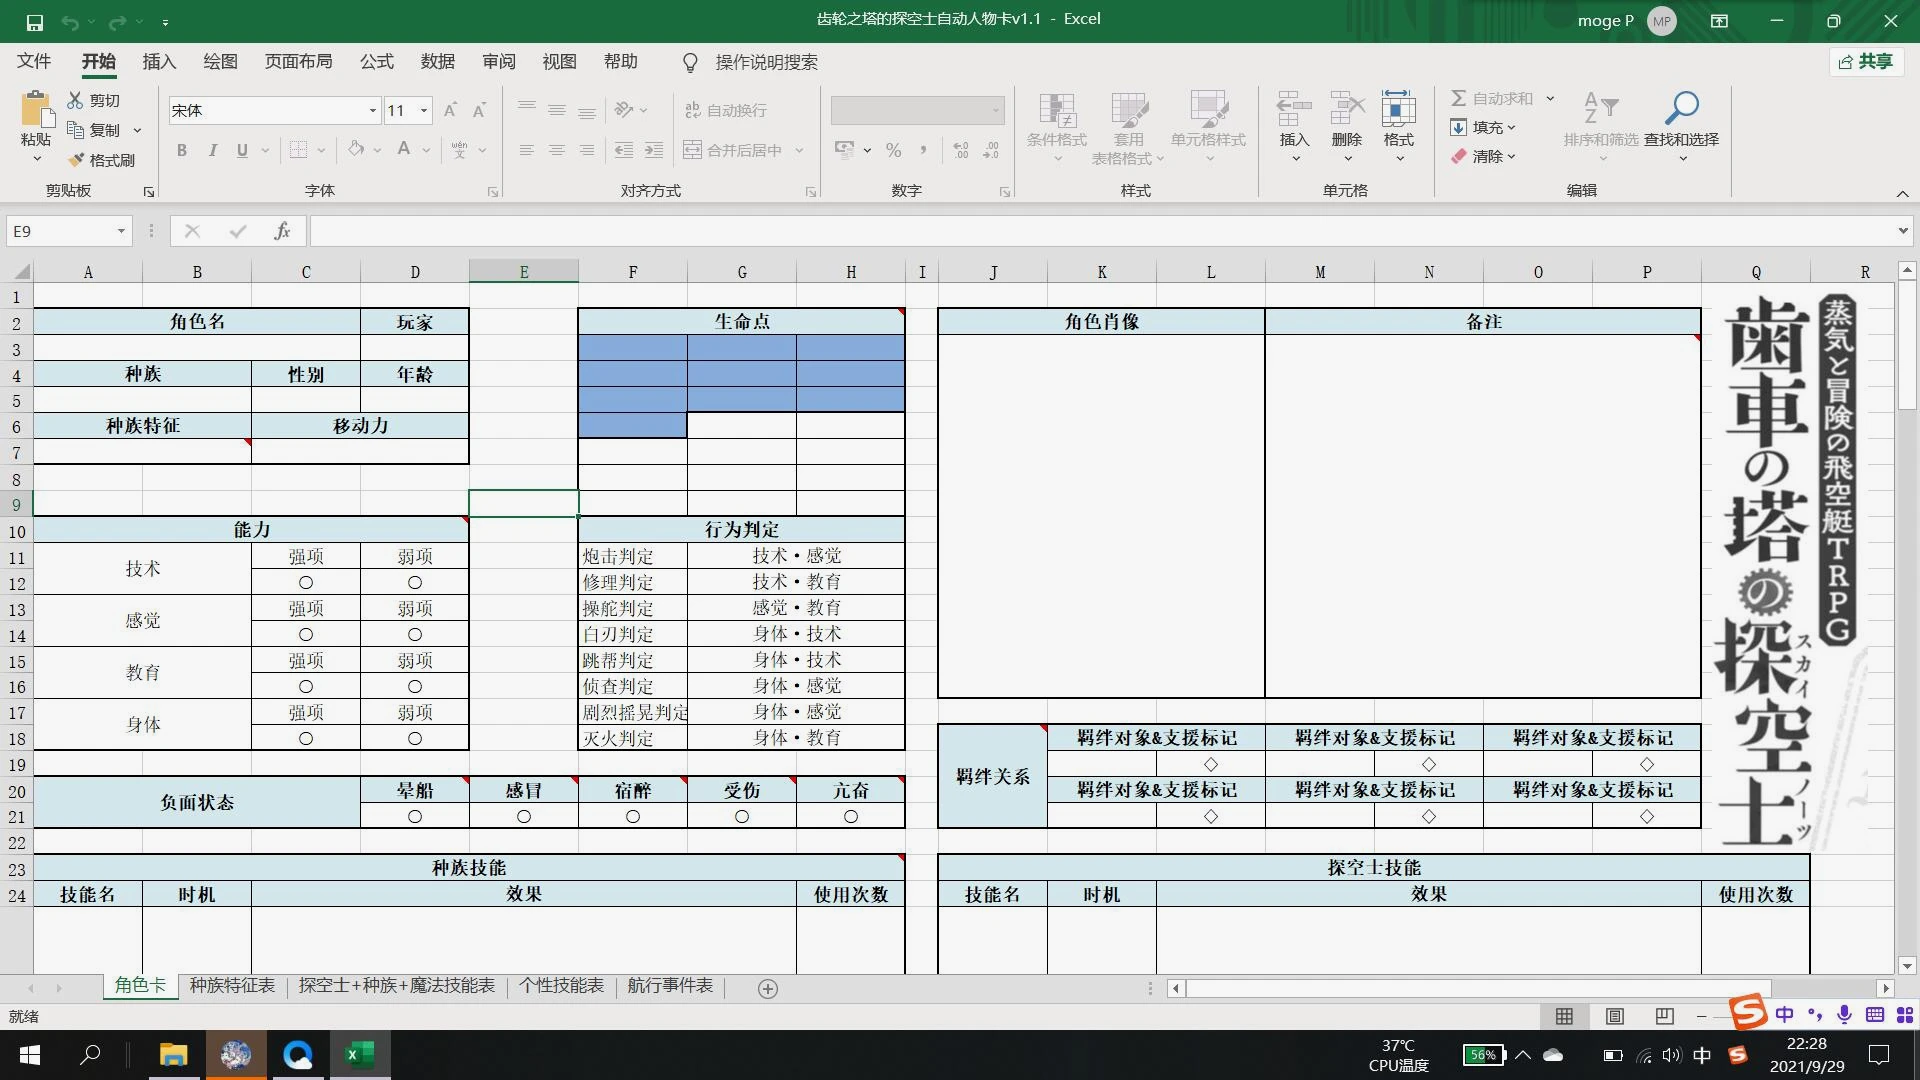Open the font name dropdown 宋体
This screenshot has width=1920, height=1080.
click(372, 111)
